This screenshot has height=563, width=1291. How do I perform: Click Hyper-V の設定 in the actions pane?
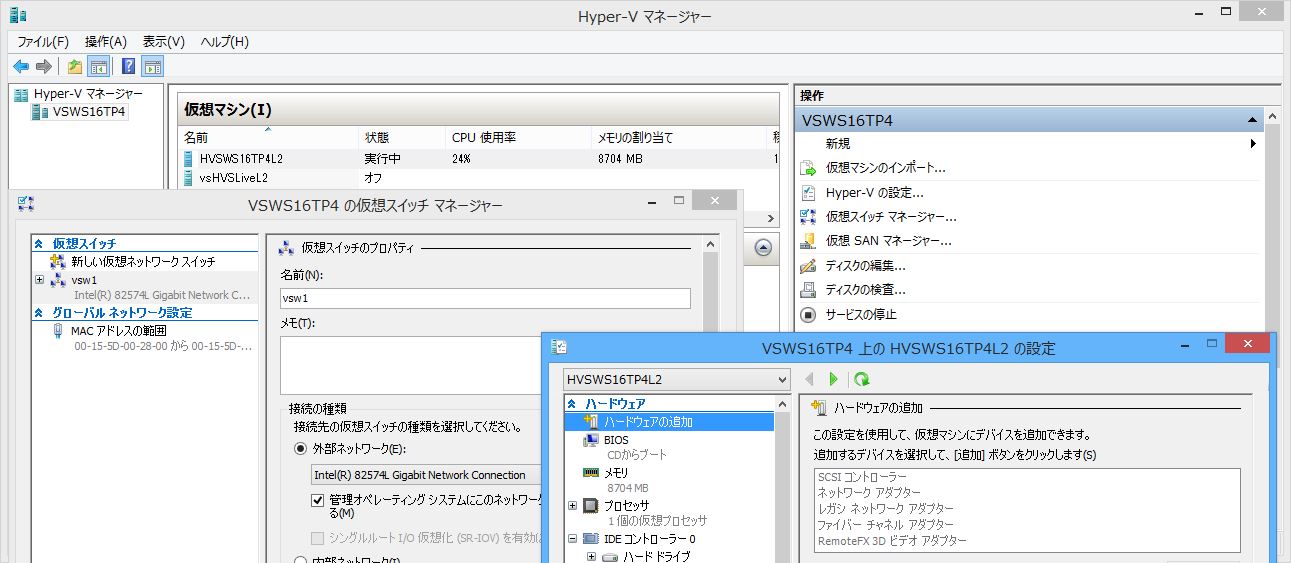coord(874,192)
